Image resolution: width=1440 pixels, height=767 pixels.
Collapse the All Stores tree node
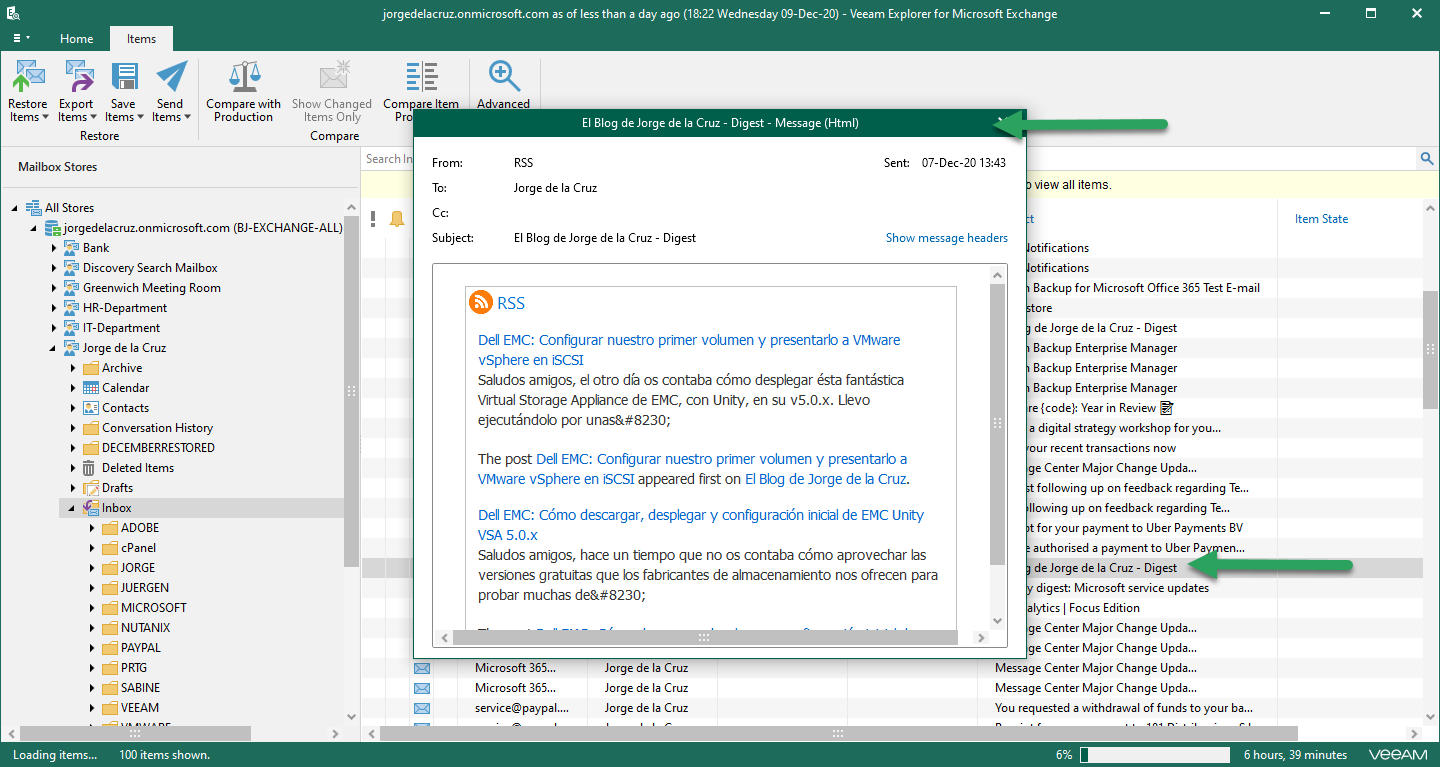pos(15,208)
